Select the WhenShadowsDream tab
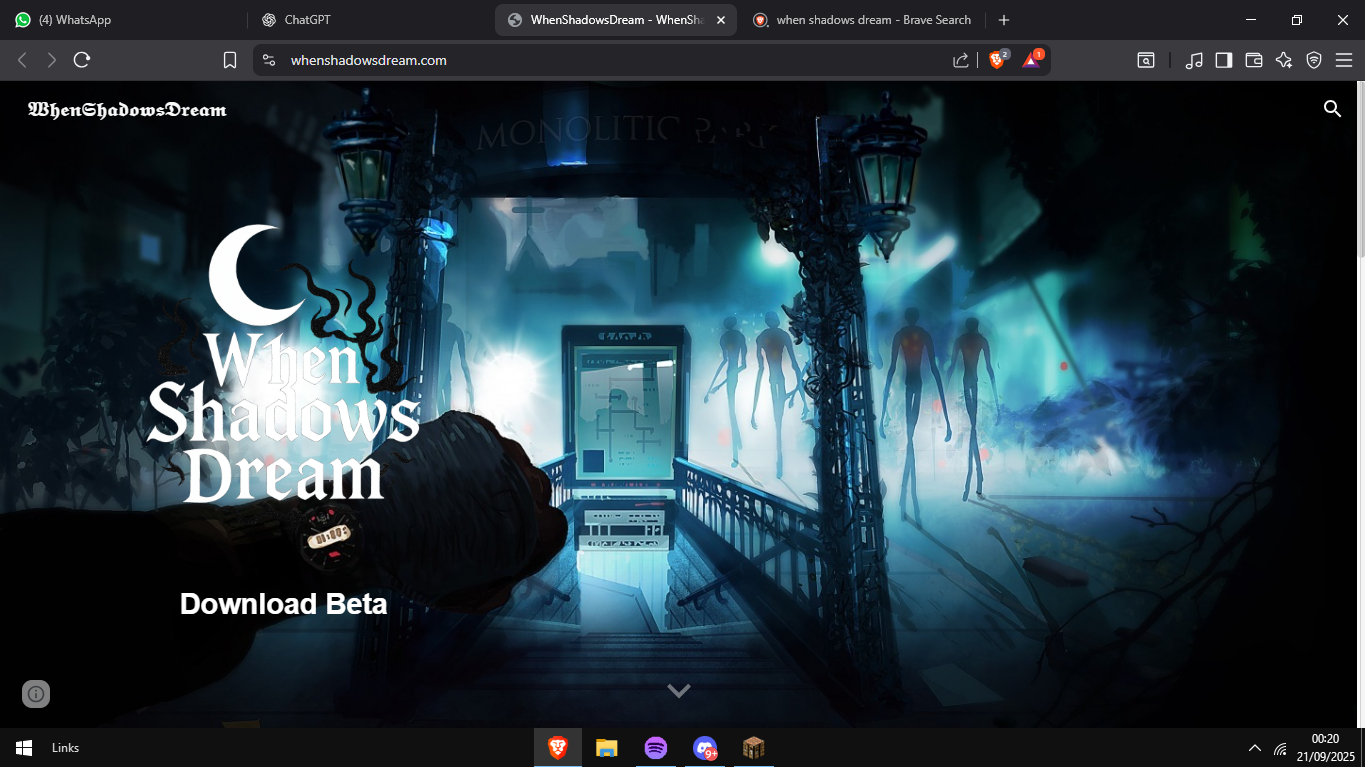This screenshot has height=767, width=1365. [x=616, y=20]
